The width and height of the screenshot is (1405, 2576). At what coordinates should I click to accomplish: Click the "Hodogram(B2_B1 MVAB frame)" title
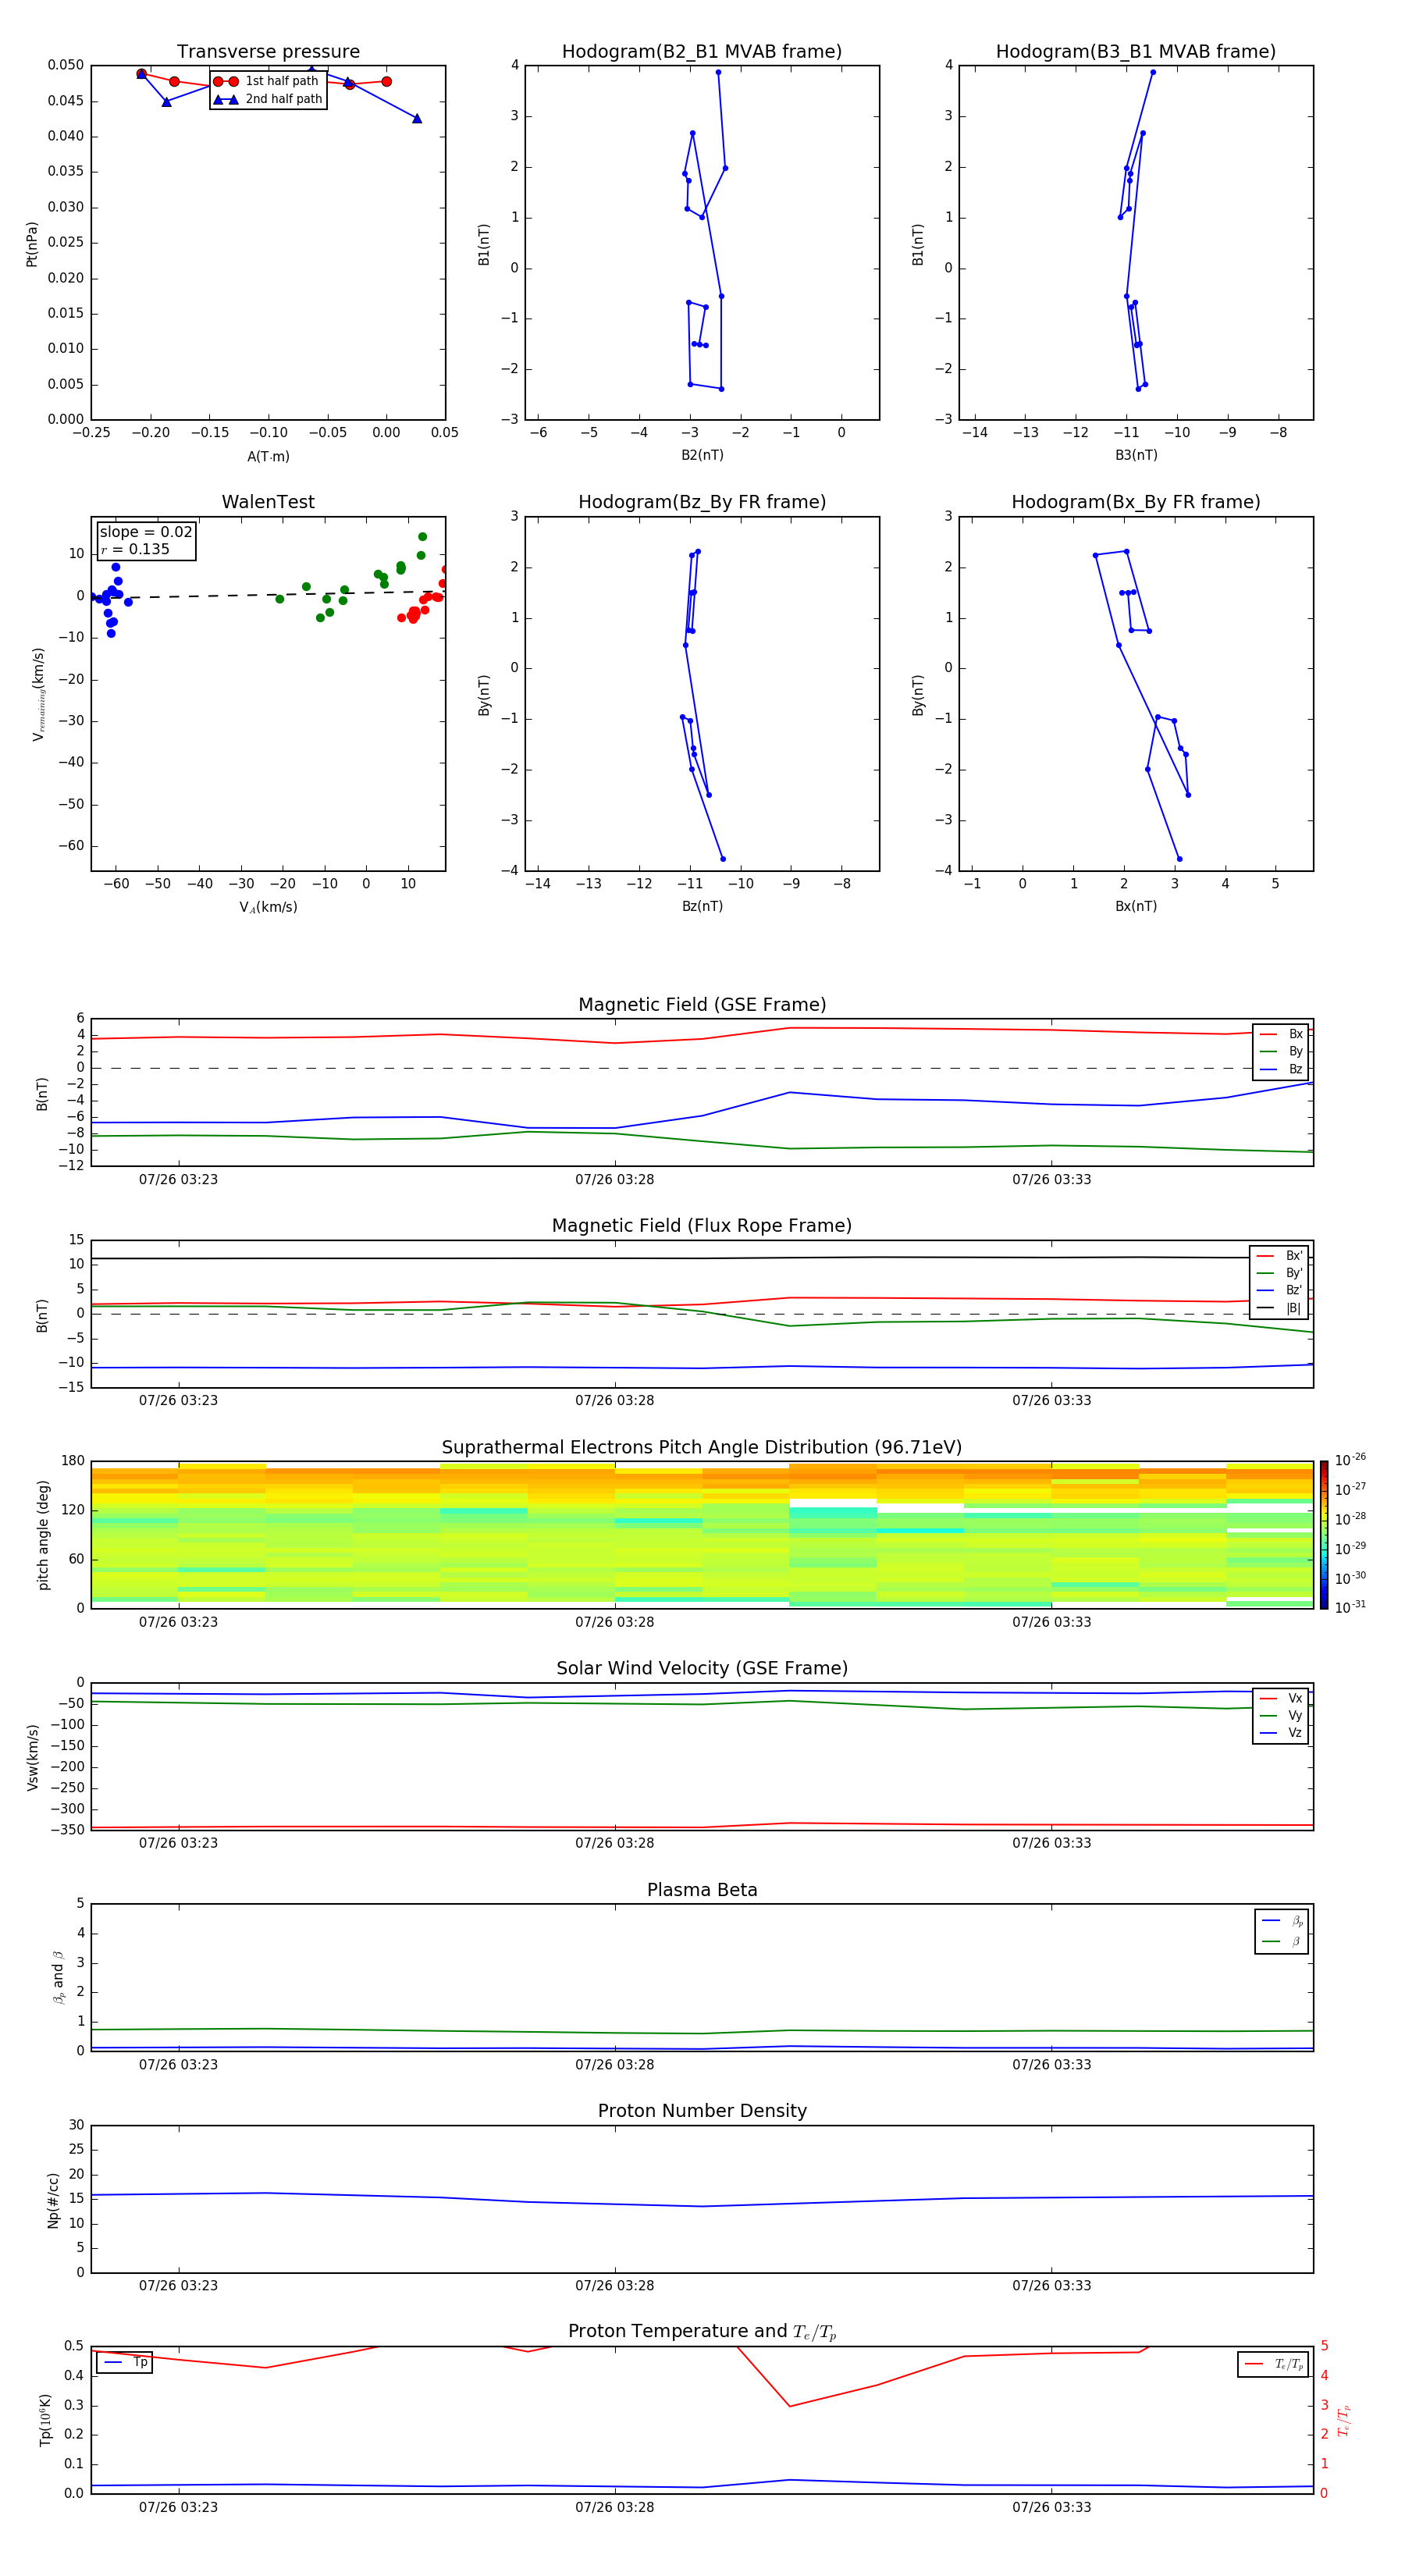(x=702, y=52)
